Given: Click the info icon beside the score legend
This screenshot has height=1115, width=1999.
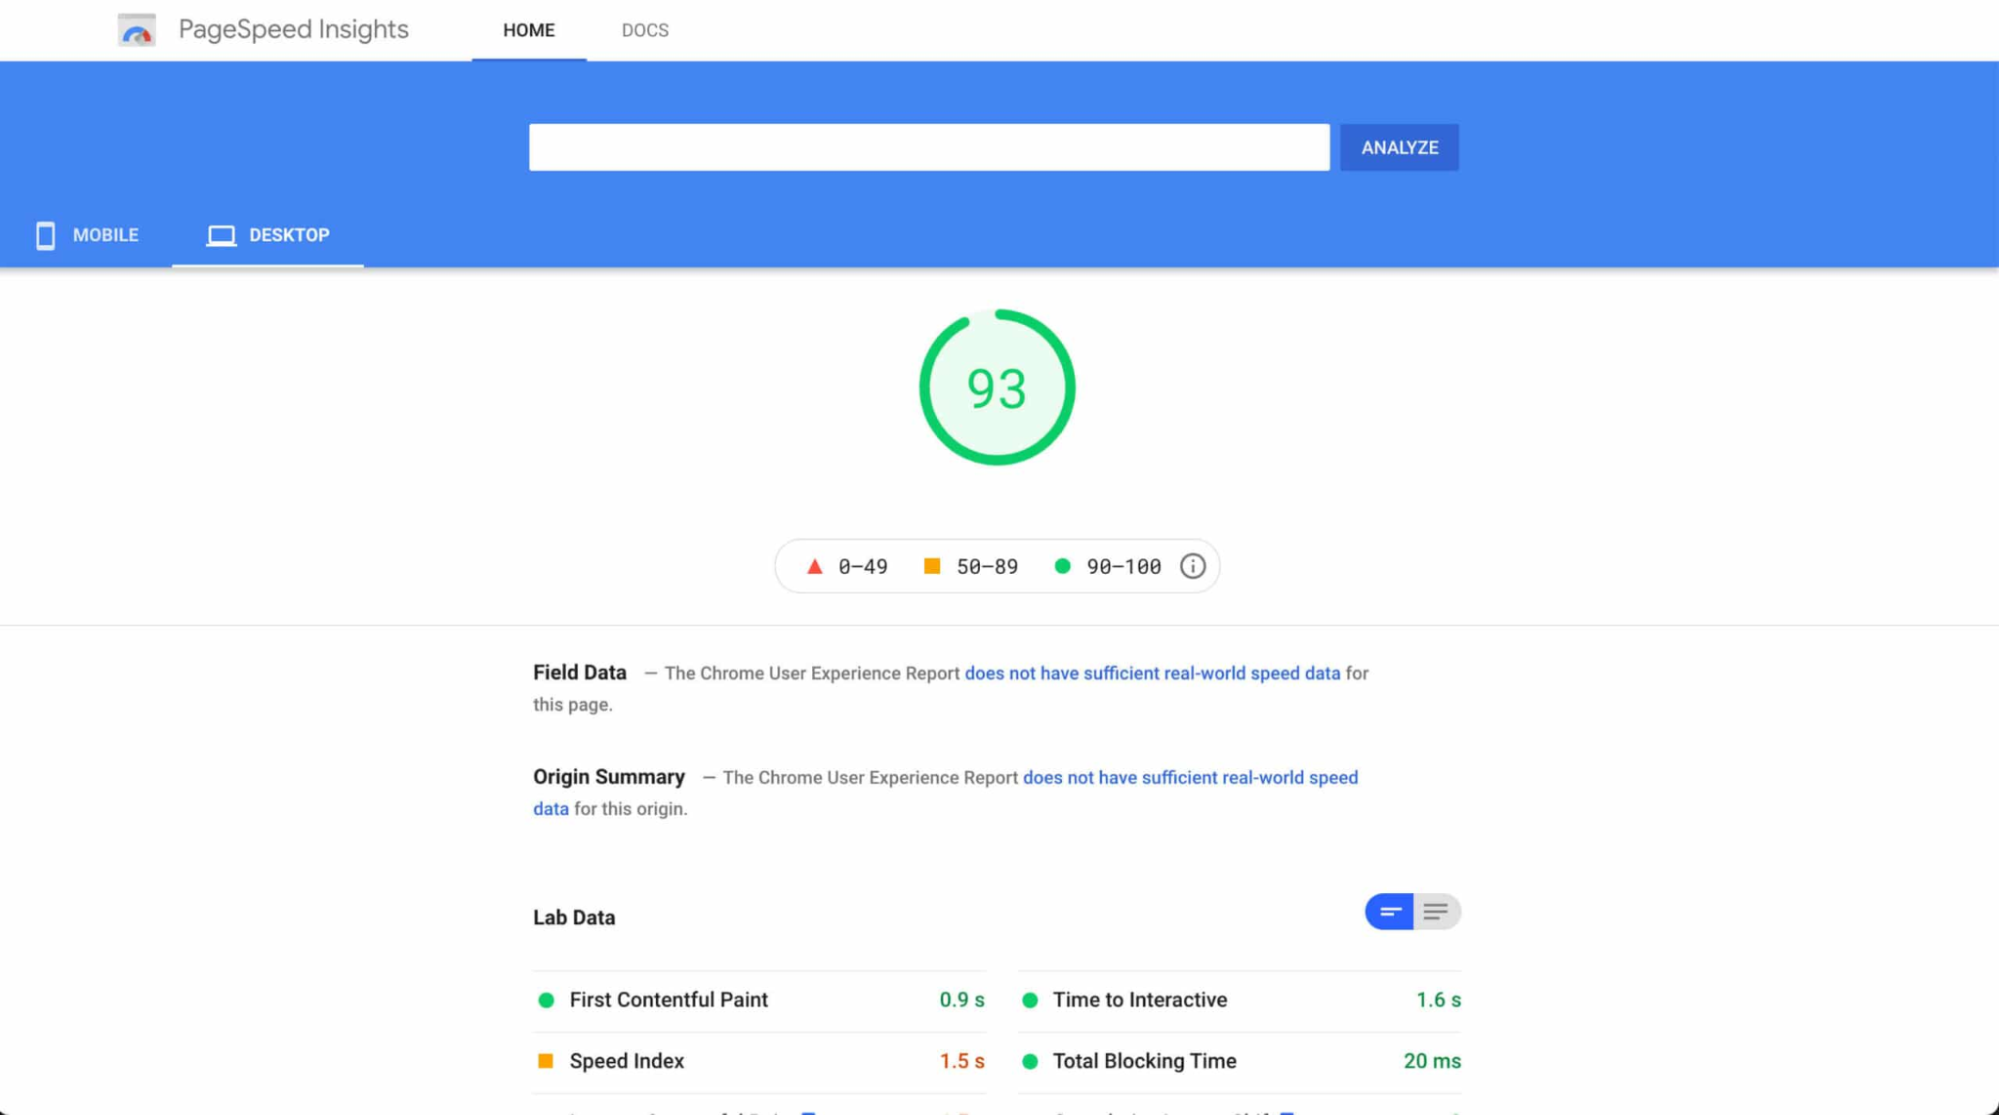Looking at the screenshot, I should coord(1192,565).
